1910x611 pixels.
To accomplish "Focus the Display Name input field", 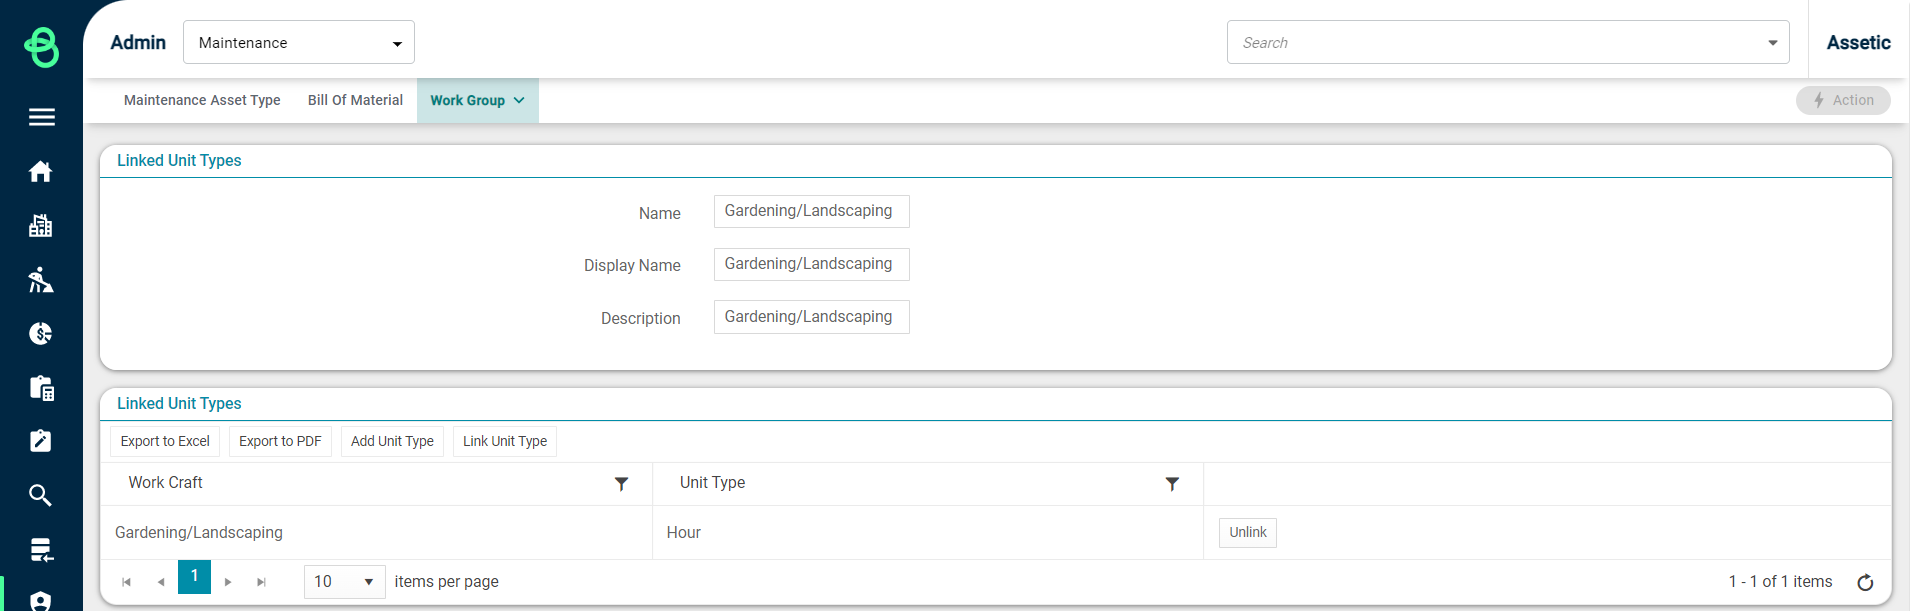I will coord(811,264).
